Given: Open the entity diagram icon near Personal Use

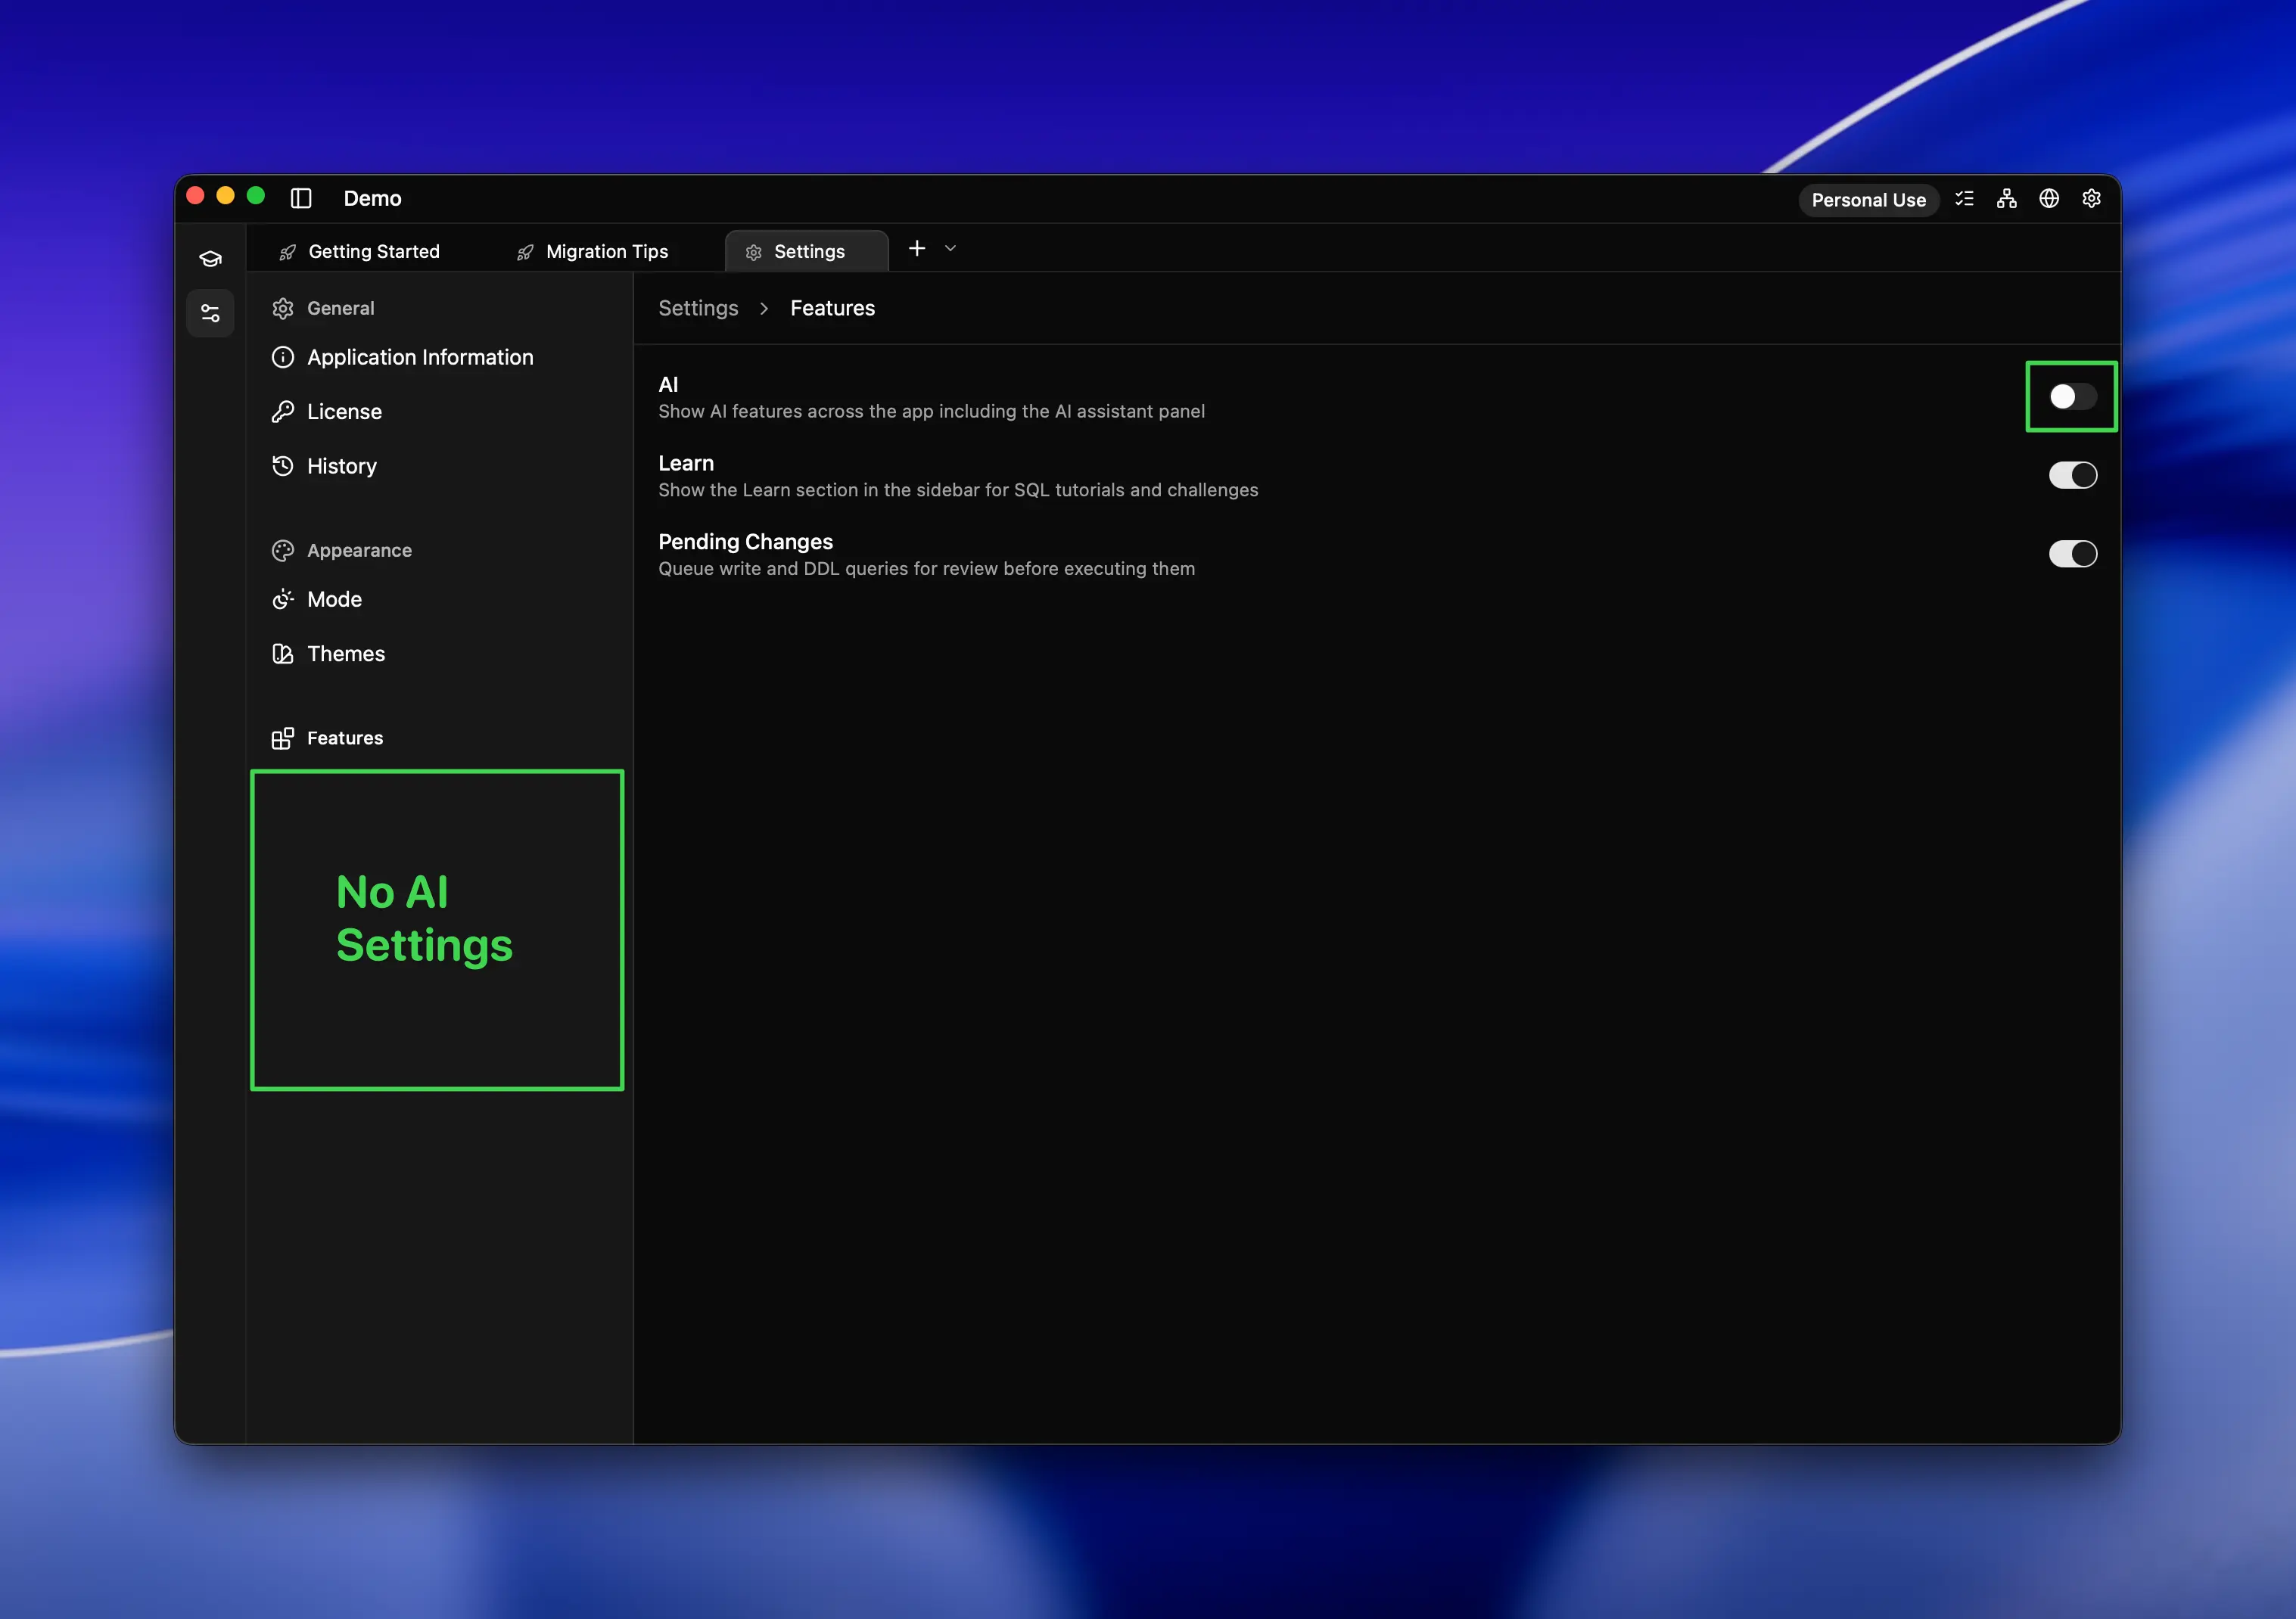Looking at the screenshot, I should [x=2006, y=199].
